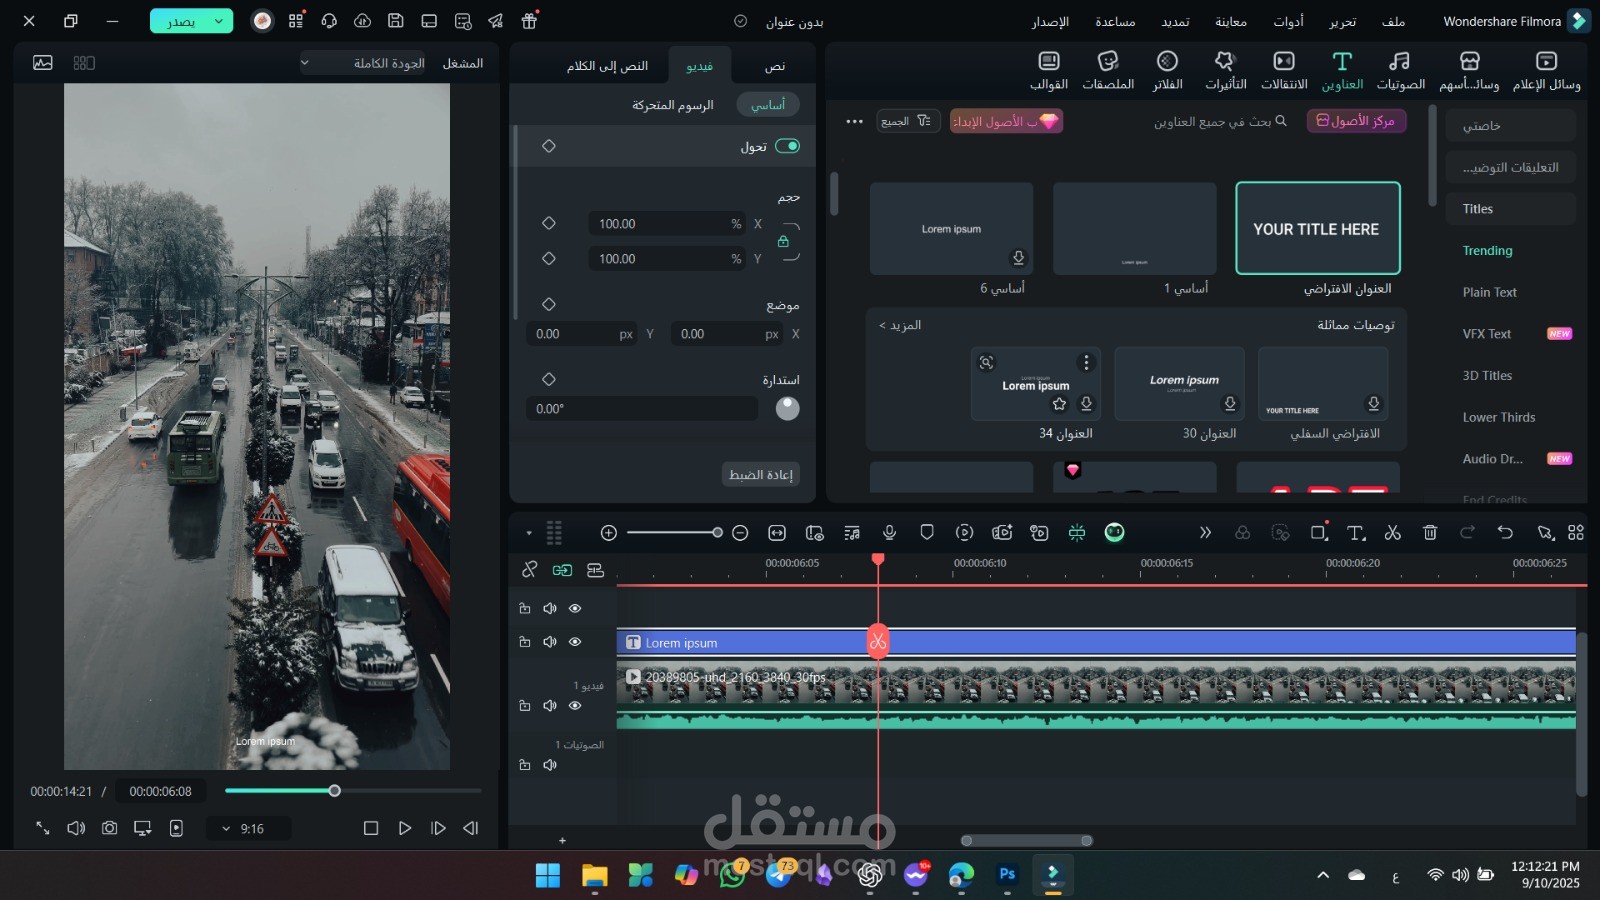1600x900 pixels.
Task: Open the Edit (تحرير) menu
Action: [x=1342, y=21]
